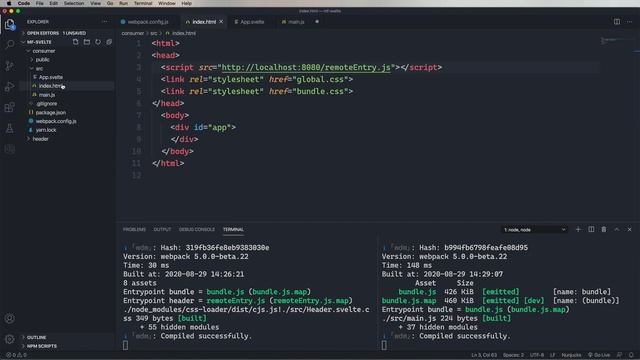Open webpack.config.js in the file tree
This screenshot has height=360, width=640.
pyautogui.click(x=56, y=121)
